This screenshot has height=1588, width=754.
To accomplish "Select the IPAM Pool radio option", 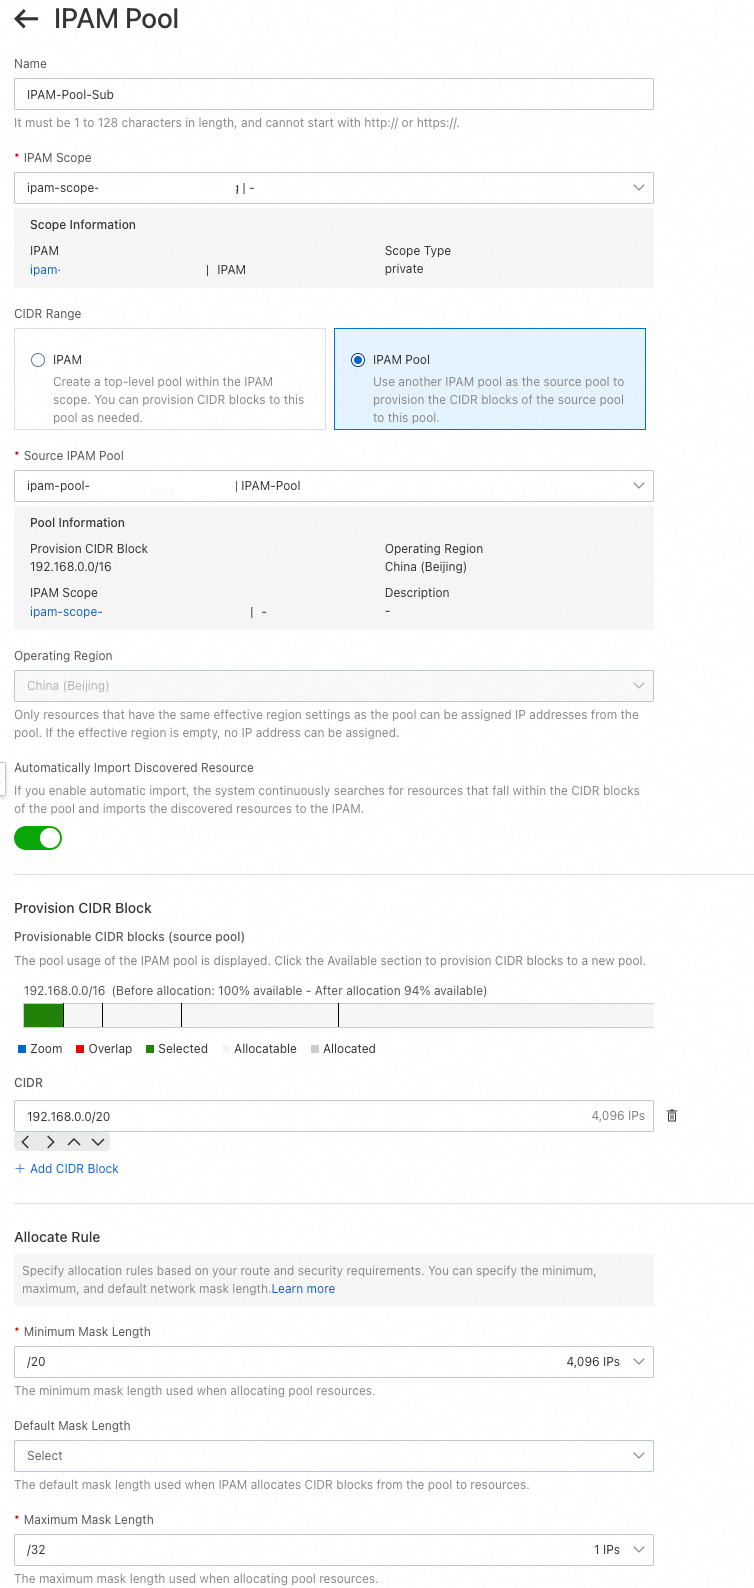I will tap(358, 360).
